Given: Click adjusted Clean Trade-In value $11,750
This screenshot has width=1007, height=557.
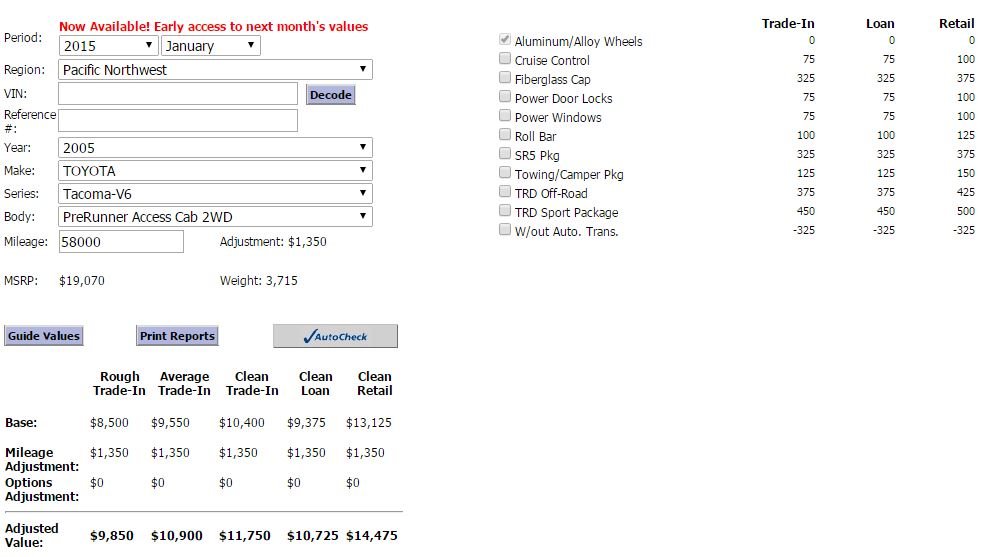Looking at the screenshot, I should pyautogui.click(x=245, y=536).
